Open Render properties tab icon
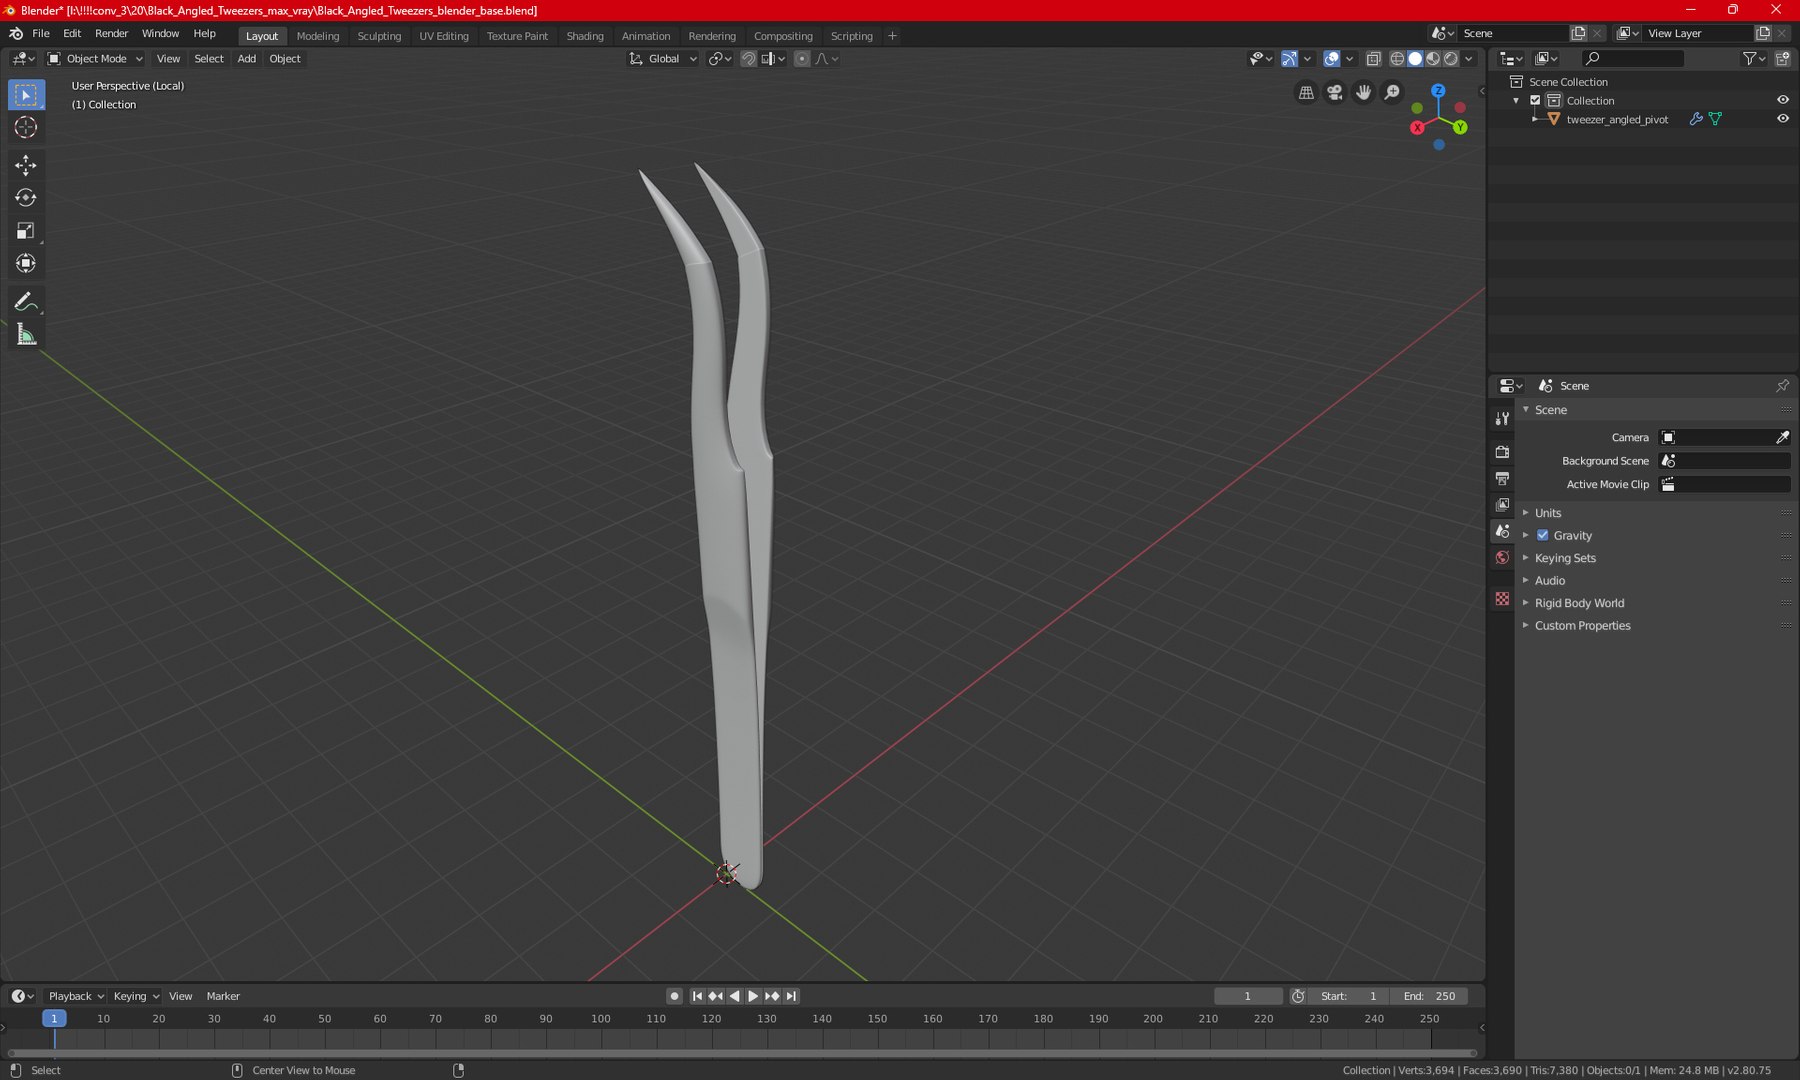Image resolution: width=1800 pixels, height=1080 pixels. coord(1502,452)
